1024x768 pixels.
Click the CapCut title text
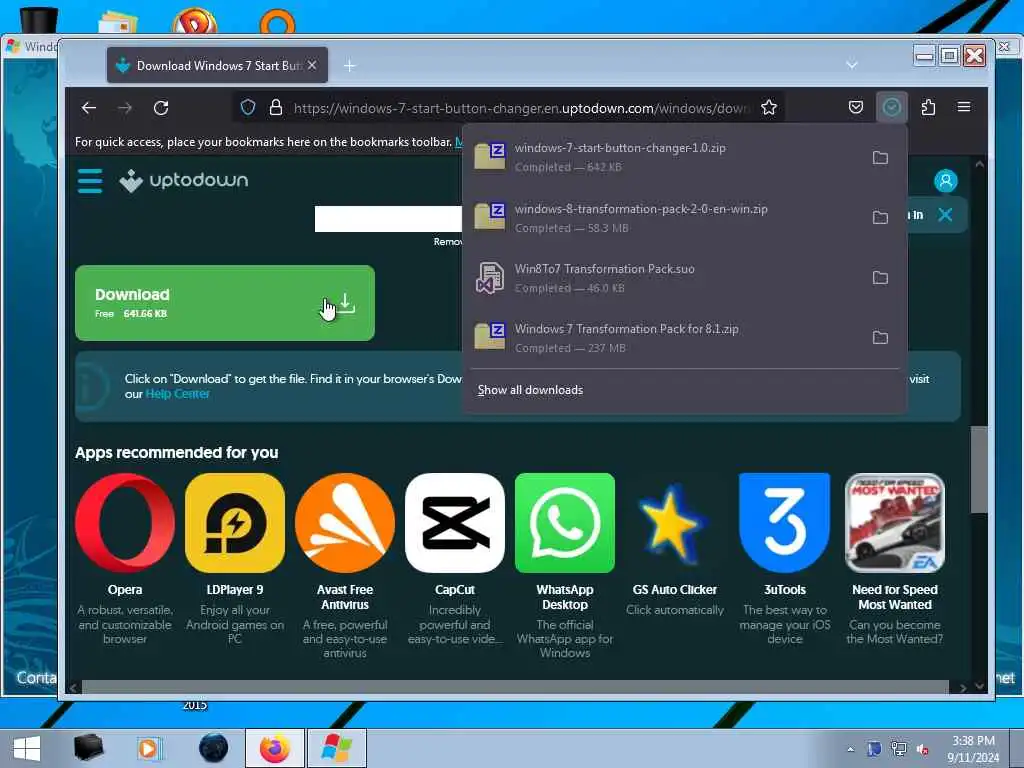455,590
